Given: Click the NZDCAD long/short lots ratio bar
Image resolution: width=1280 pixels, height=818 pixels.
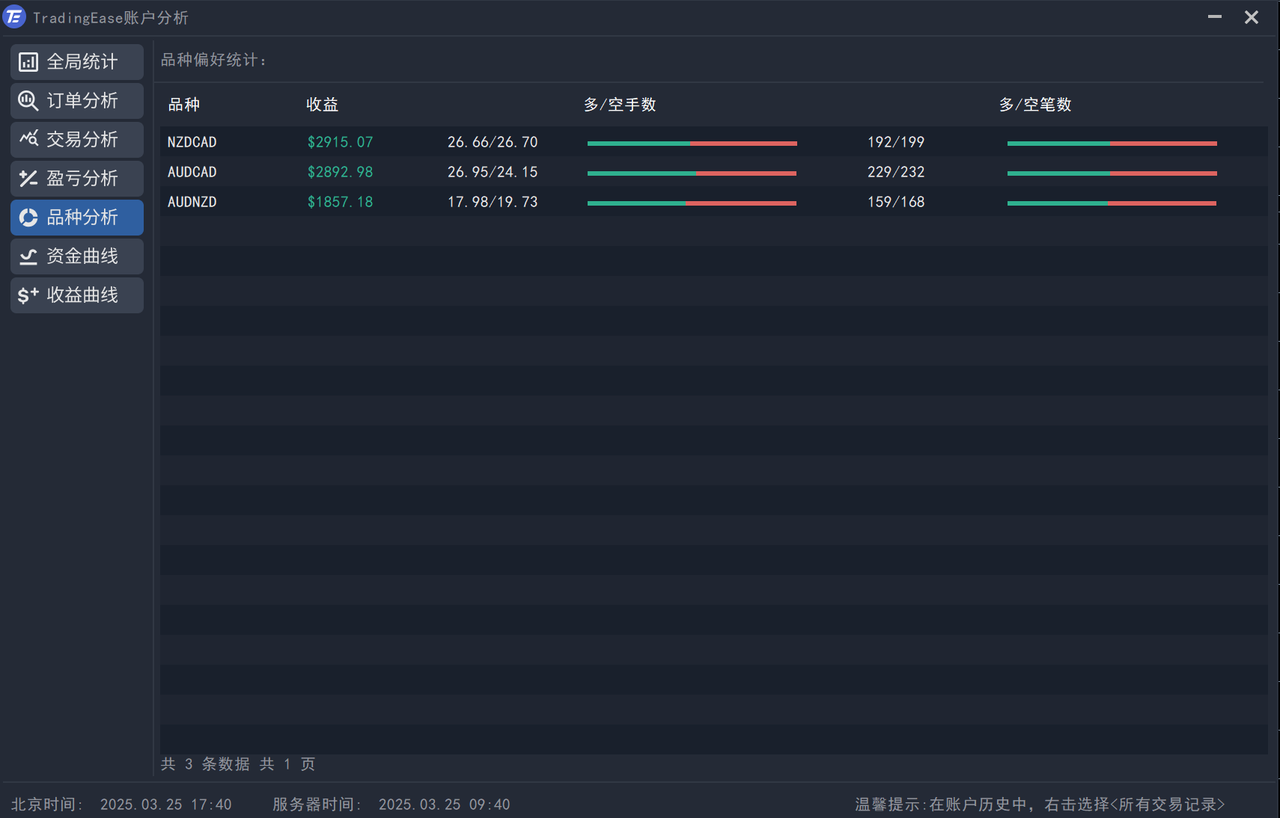Looking at the screenshot, I should click(692, 143).
